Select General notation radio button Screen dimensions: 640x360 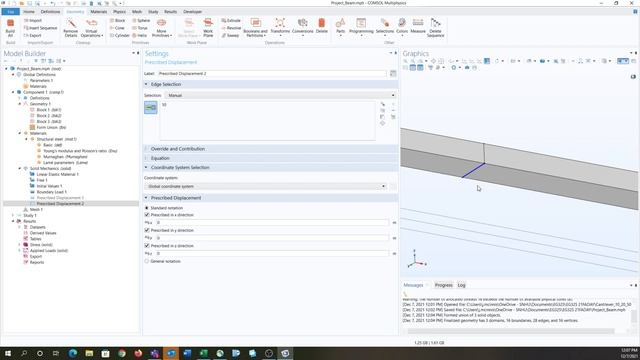[x=147, y=261]
